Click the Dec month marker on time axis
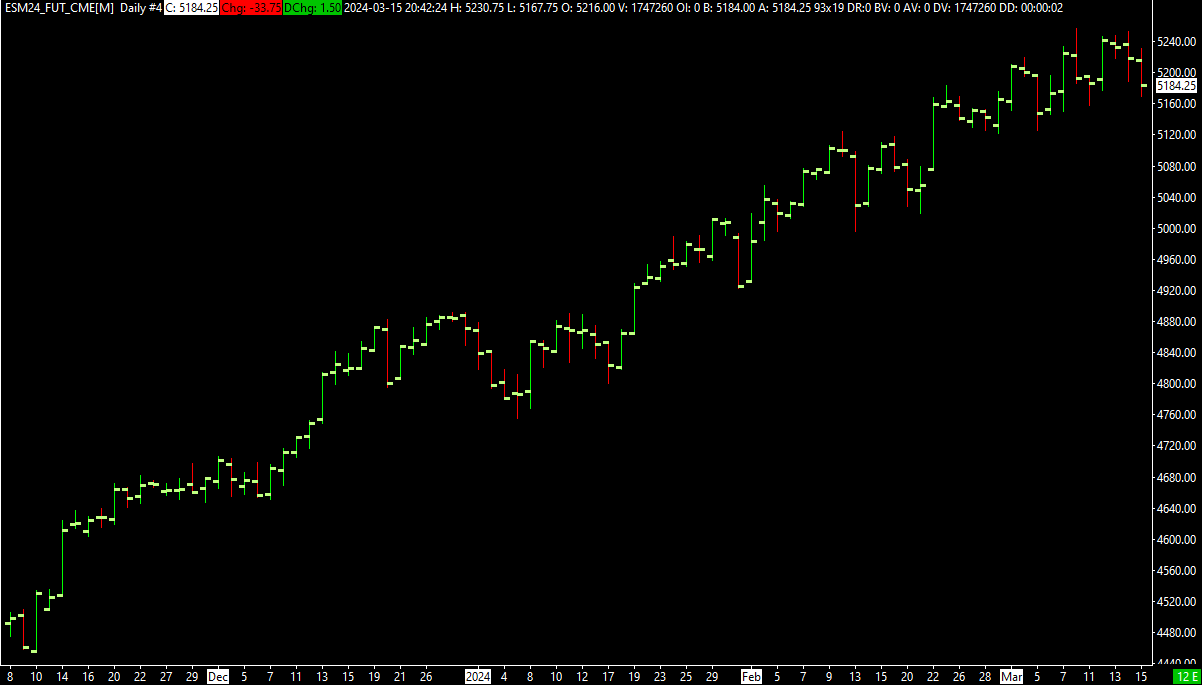The width and height of the screenshot is (1202, 685). (x=217, y=677)
